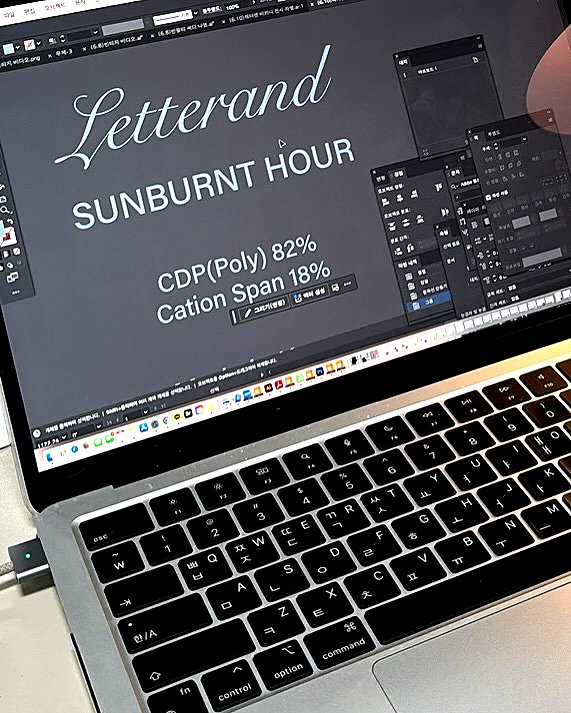
Task: Switch to (6.8)빈티지 비디오.ai document tab
Action: (x=117, y=42)
